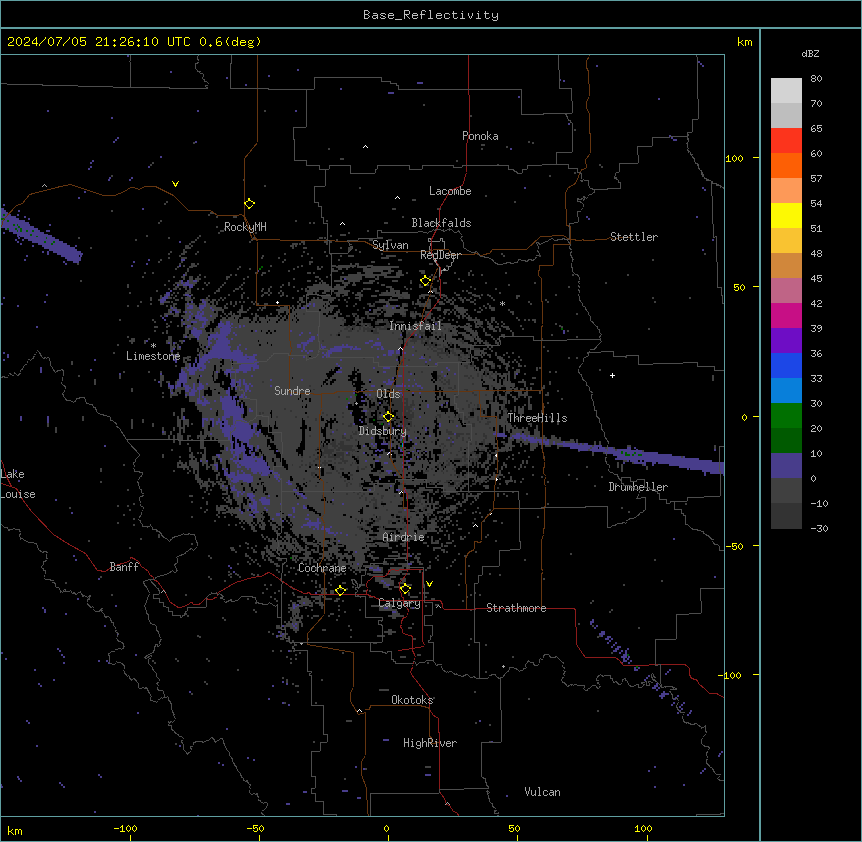The height and width of the screenshot is (842, 862).
Task: Click the Vulcan label
Action: pos(542,792)
